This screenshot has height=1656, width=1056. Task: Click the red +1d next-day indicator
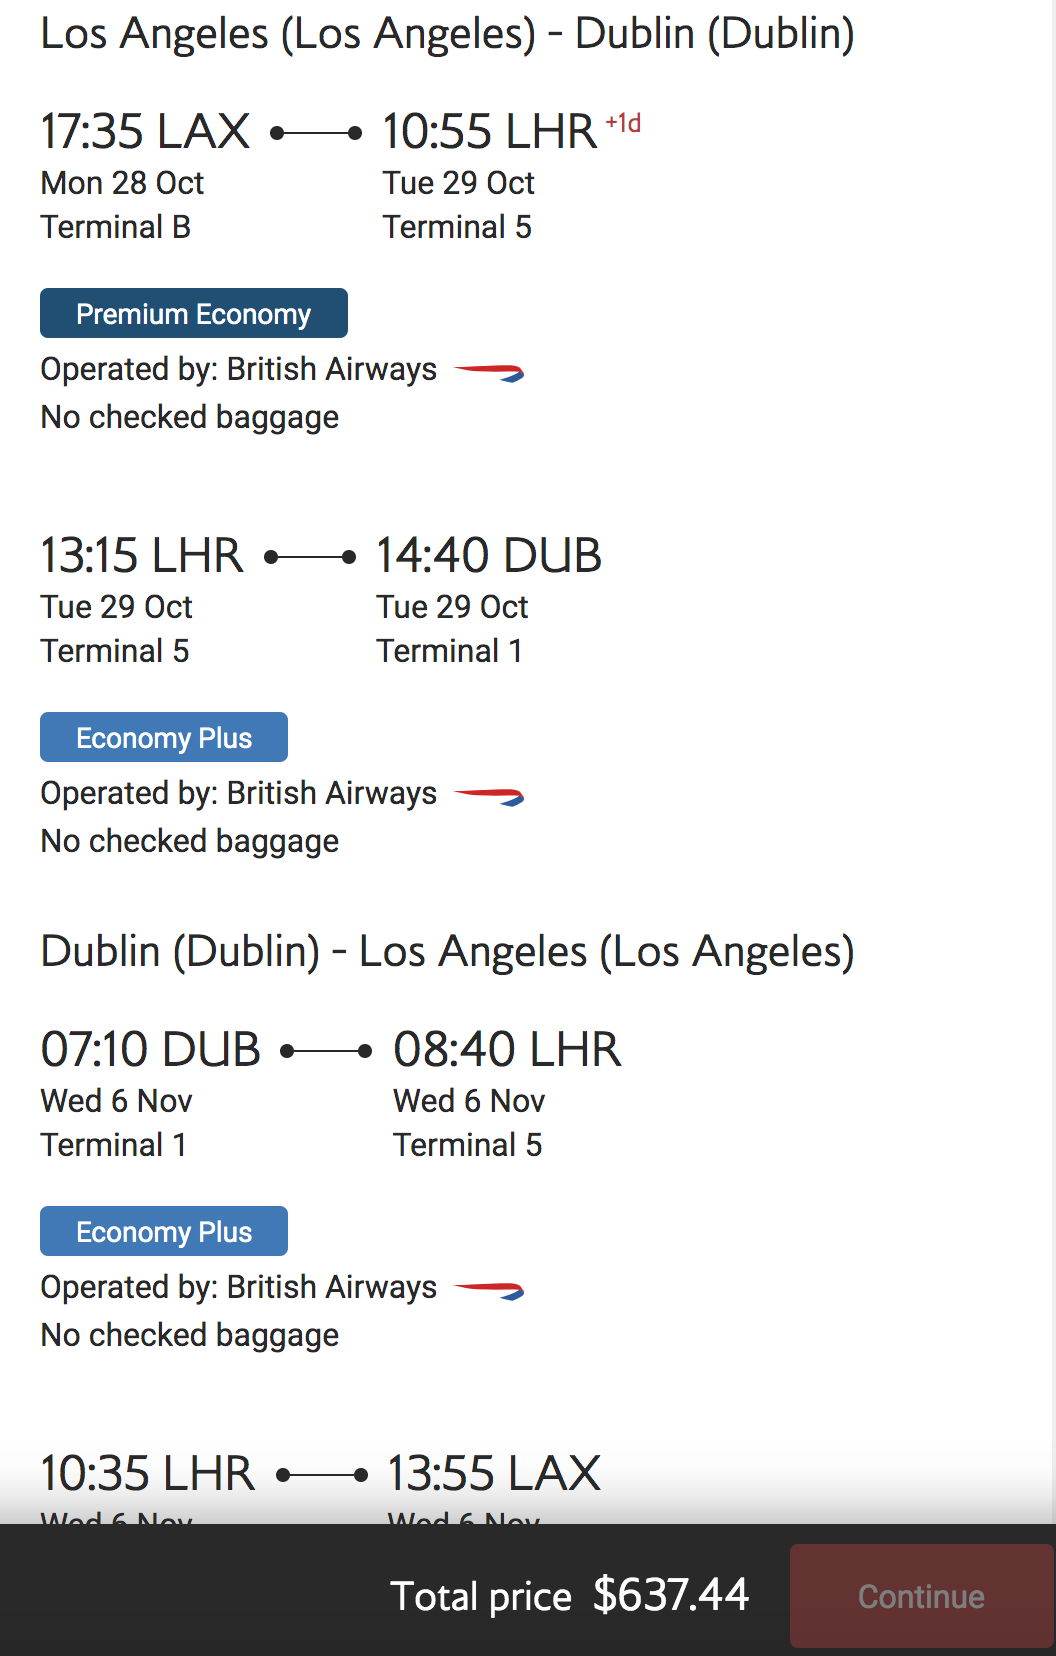click(623, 123)
